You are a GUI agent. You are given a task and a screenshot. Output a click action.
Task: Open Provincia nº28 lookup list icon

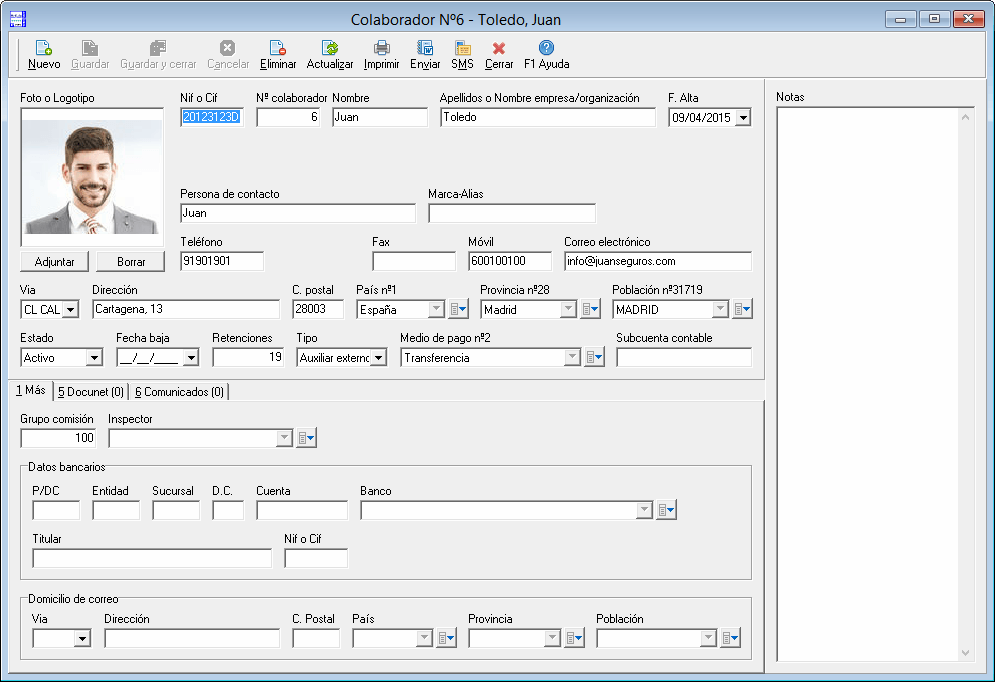tap(590, 310)
